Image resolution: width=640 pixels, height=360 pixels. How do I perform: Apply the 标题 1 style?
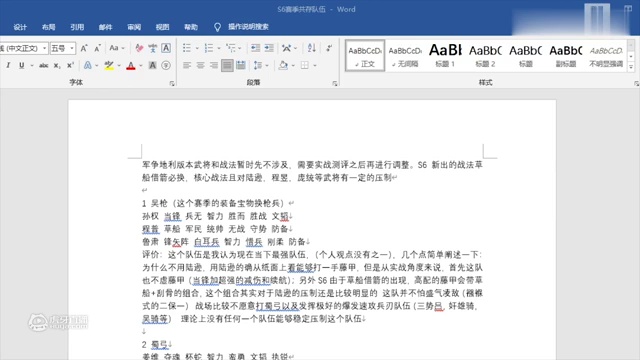click(x=445, y=56)
